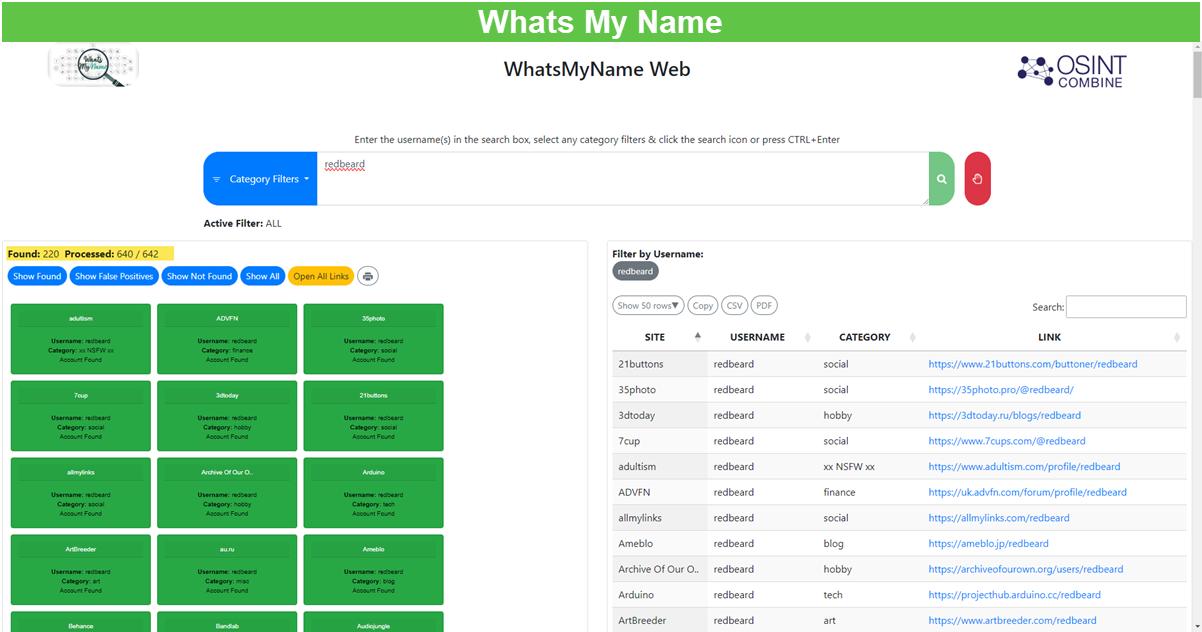Viewport: 1202px width, 632px height.
Task: Click the 35photo result card
Action: (x=373, y=339)
